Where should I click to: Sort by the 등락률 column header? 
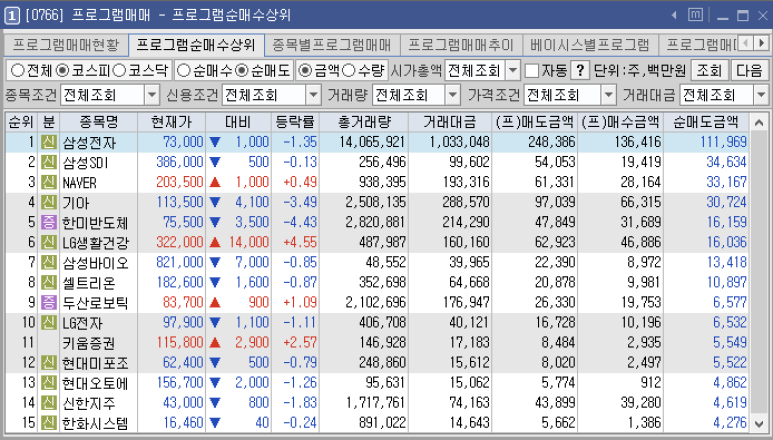tap(295, 122)
